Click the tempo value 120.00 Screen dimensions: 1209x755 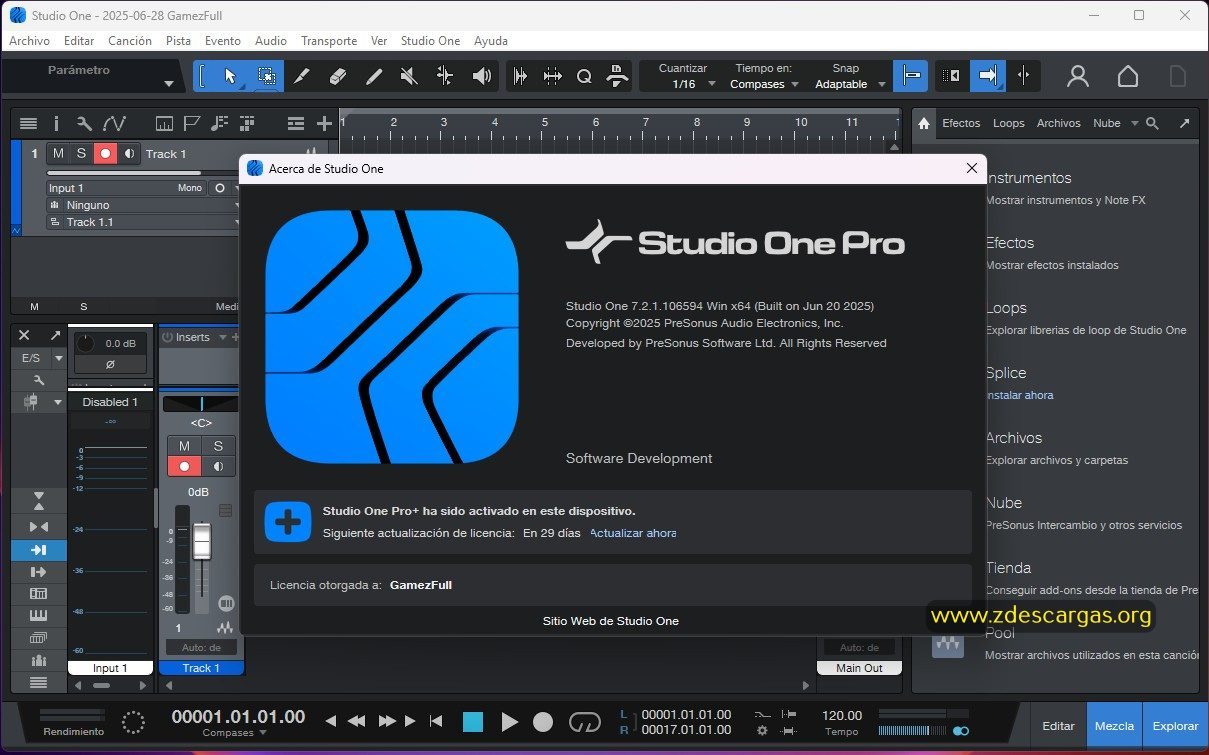pos(842,715)
